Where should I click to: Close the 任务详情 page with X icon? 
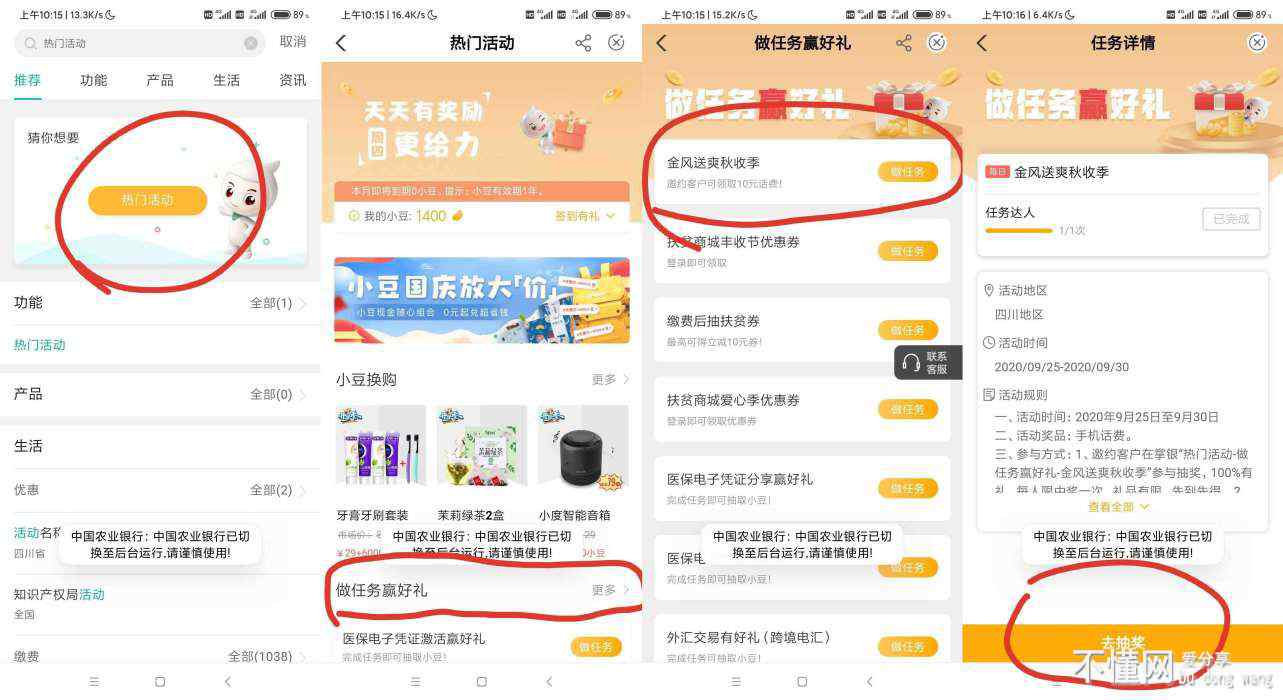(x=1257, y=43)
